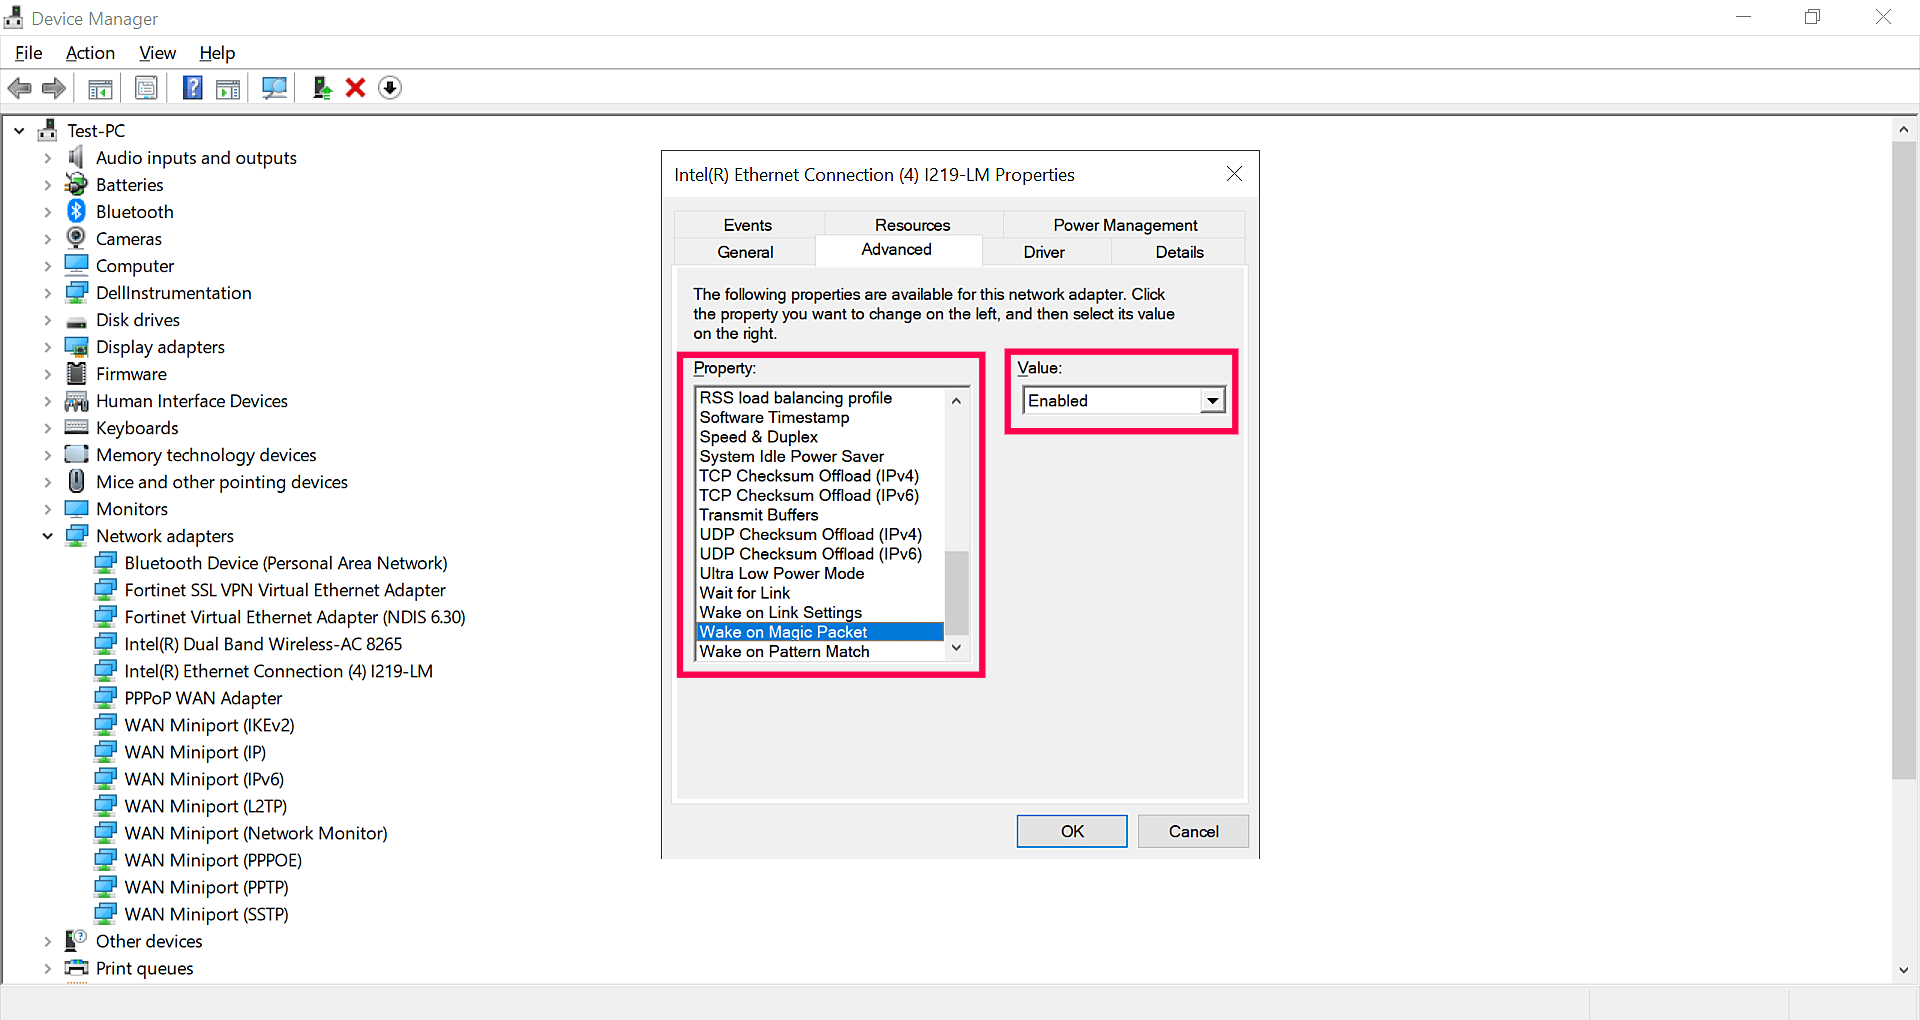Screen dimensions: 1920x1020
Task: Click the Help toolbar icon with question mark
Action: click(x=192, y=88)
